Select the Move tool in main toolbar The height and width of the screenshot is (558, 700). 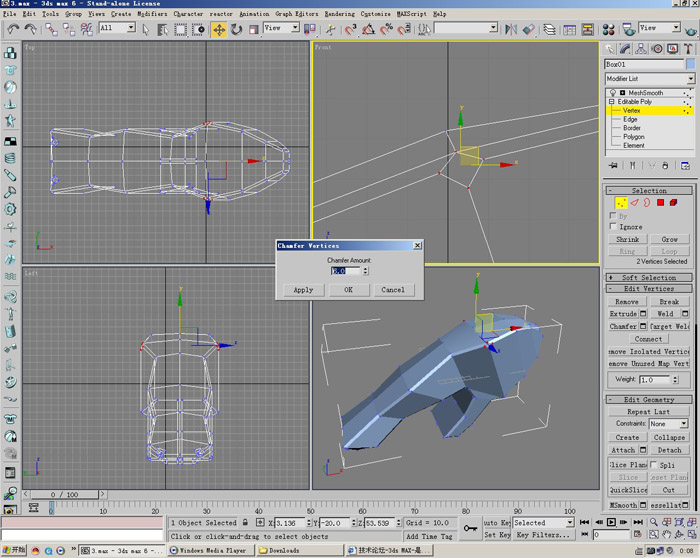coord(219,29)
